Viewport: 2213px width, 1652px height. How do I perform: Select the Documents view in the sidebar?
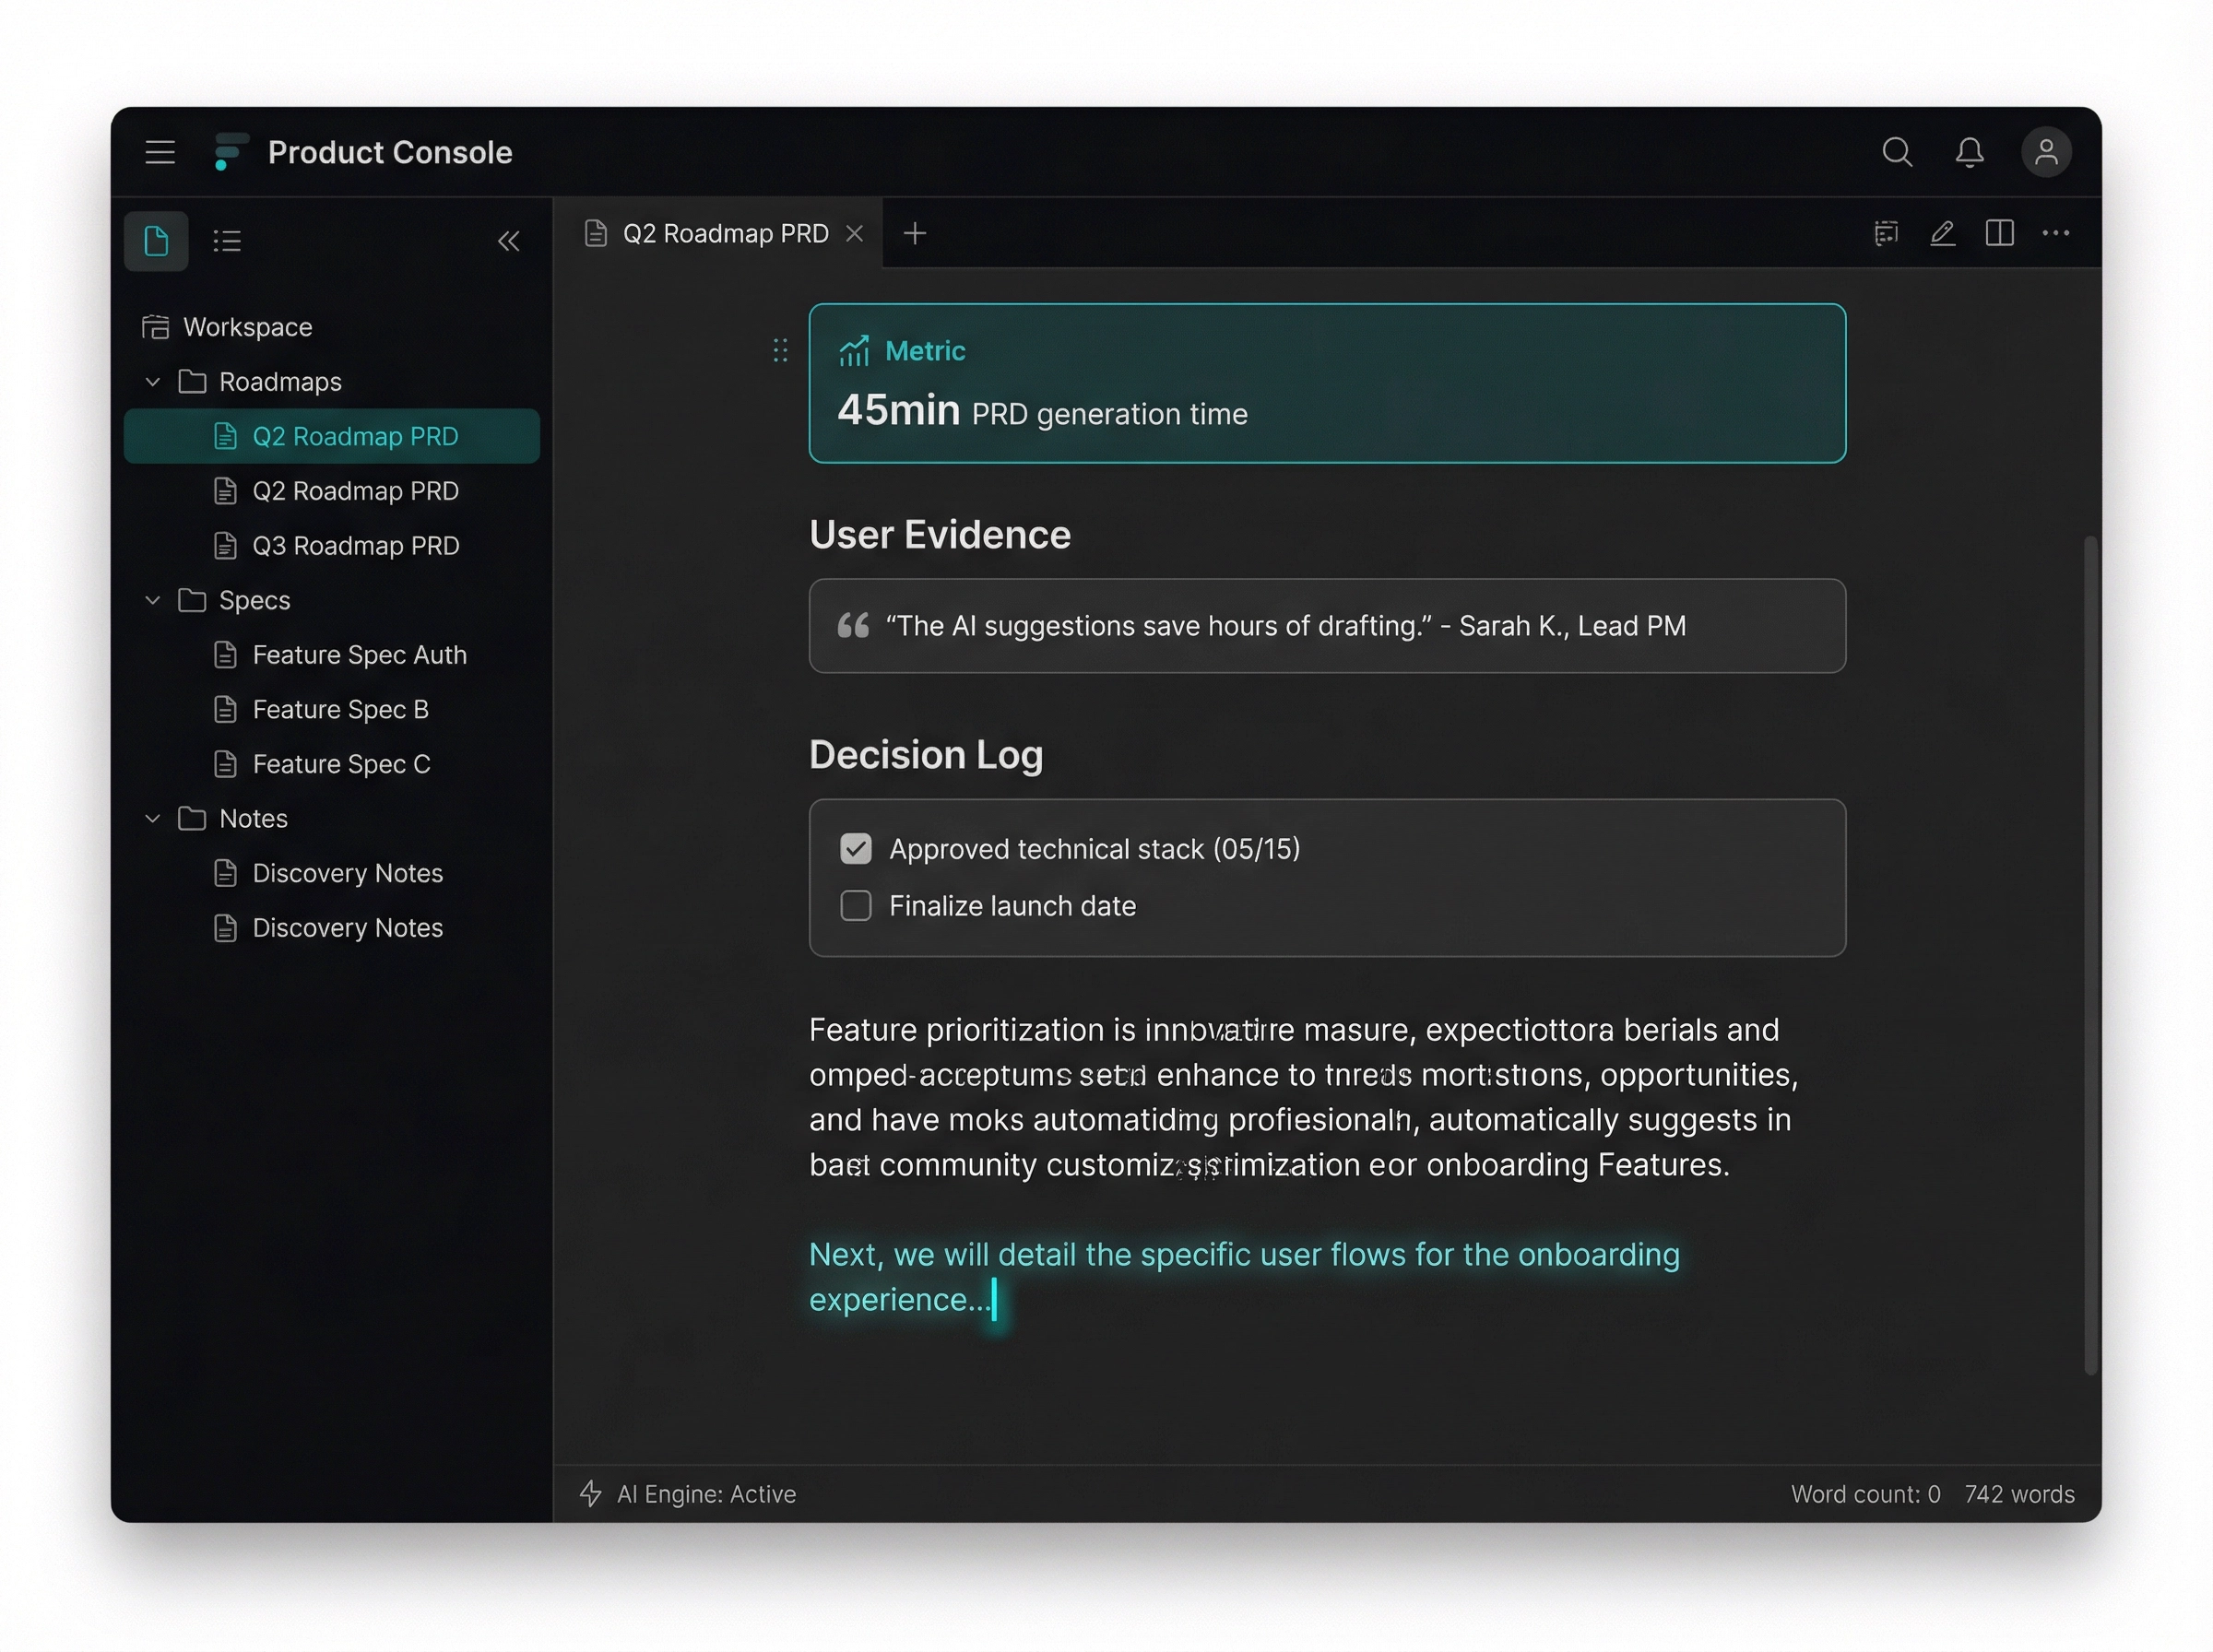(x=156, y=240)
